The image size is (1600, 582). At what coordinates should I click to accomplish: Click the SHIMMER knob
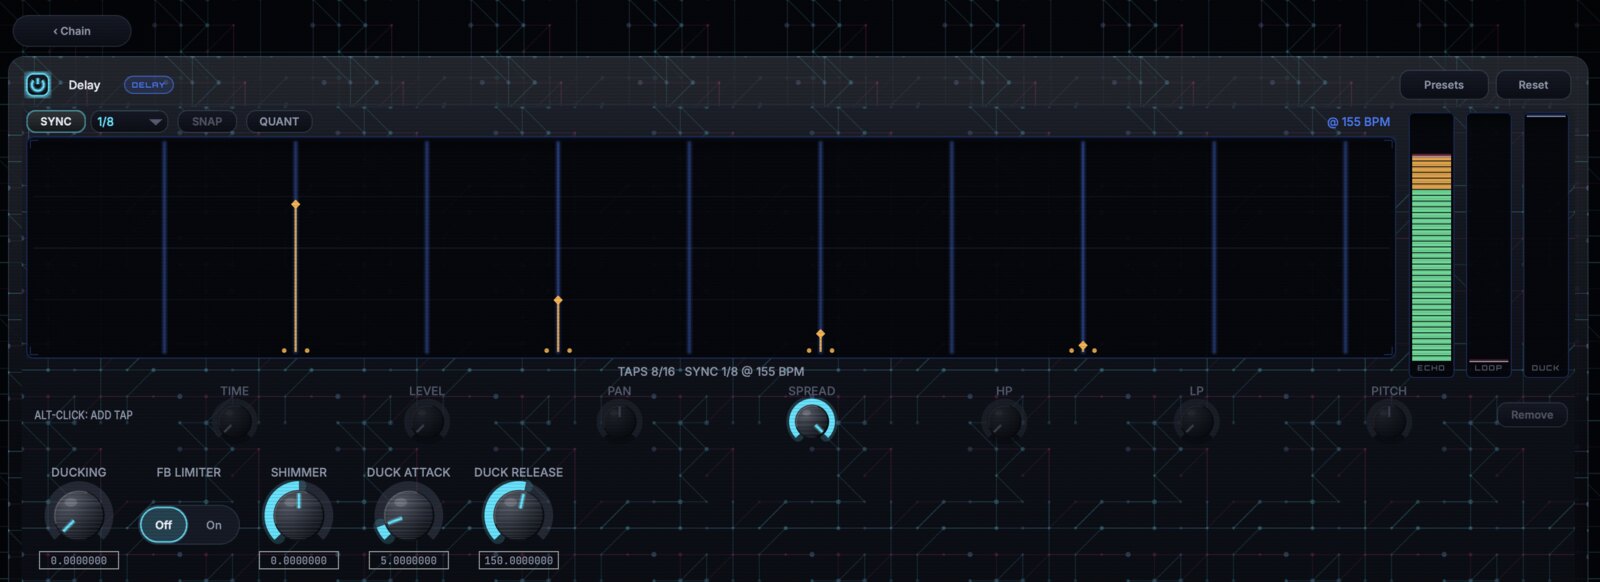pyautogui.click(x=298, y=515)
